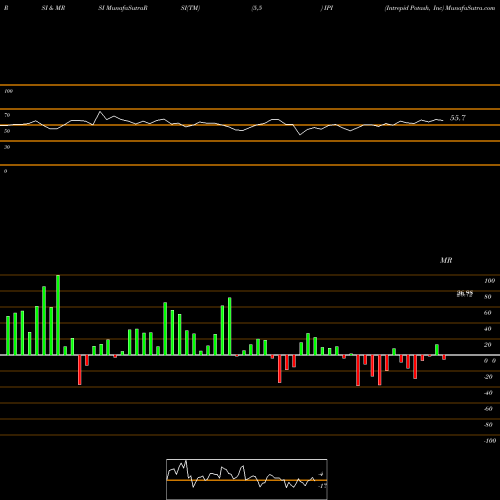Click the RSI 70 level axis label
This screenshot has height=500, width=500.
coord(7,115)
